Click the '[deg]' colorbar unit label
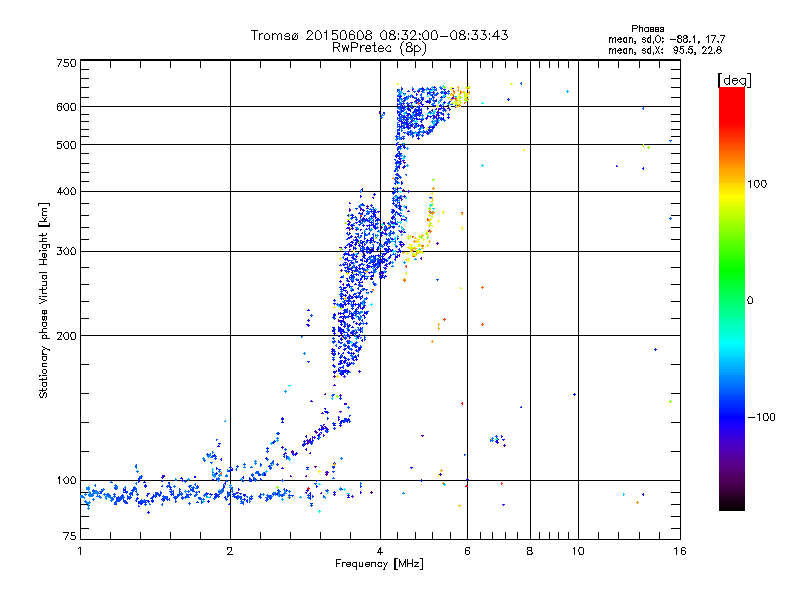 (734, 81)
